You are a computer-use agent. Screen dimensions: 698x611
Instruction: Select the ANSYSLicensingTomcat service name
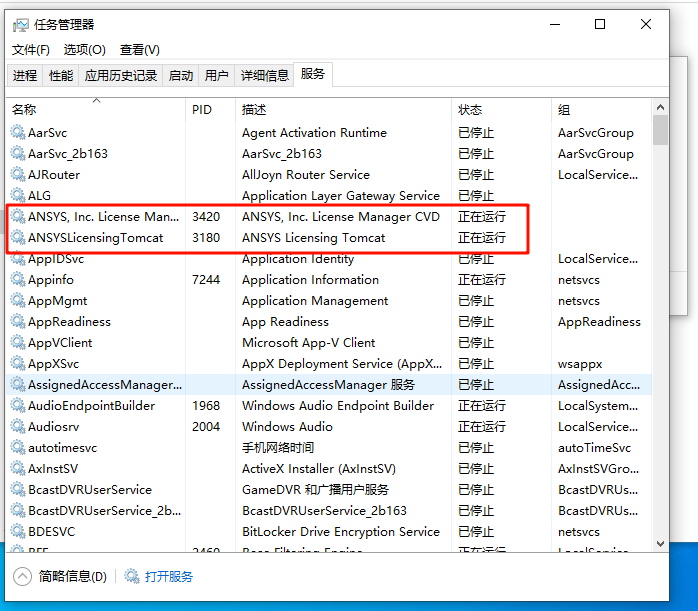coord(96,238)
